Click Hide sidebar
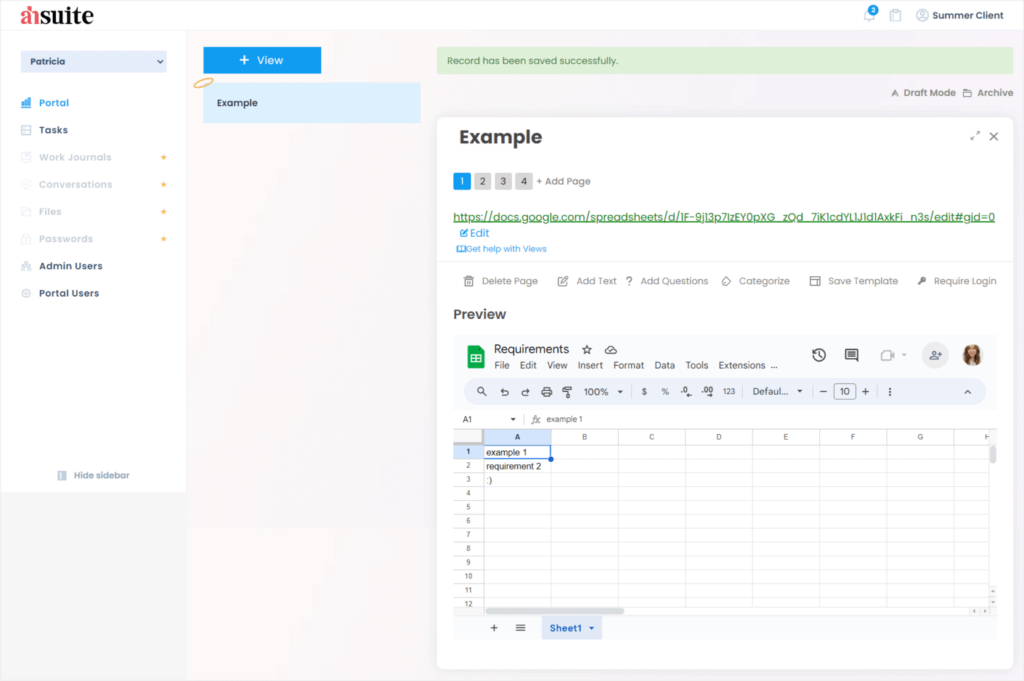 point(93,475)
